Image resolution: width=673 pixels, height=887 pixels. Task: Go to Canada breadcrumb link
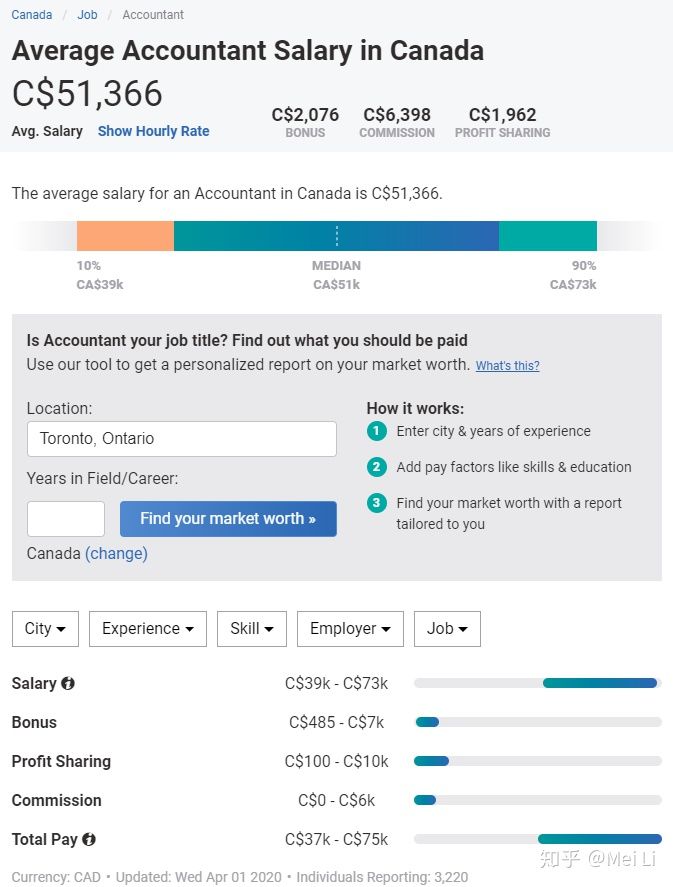click(x=32, y=15)
